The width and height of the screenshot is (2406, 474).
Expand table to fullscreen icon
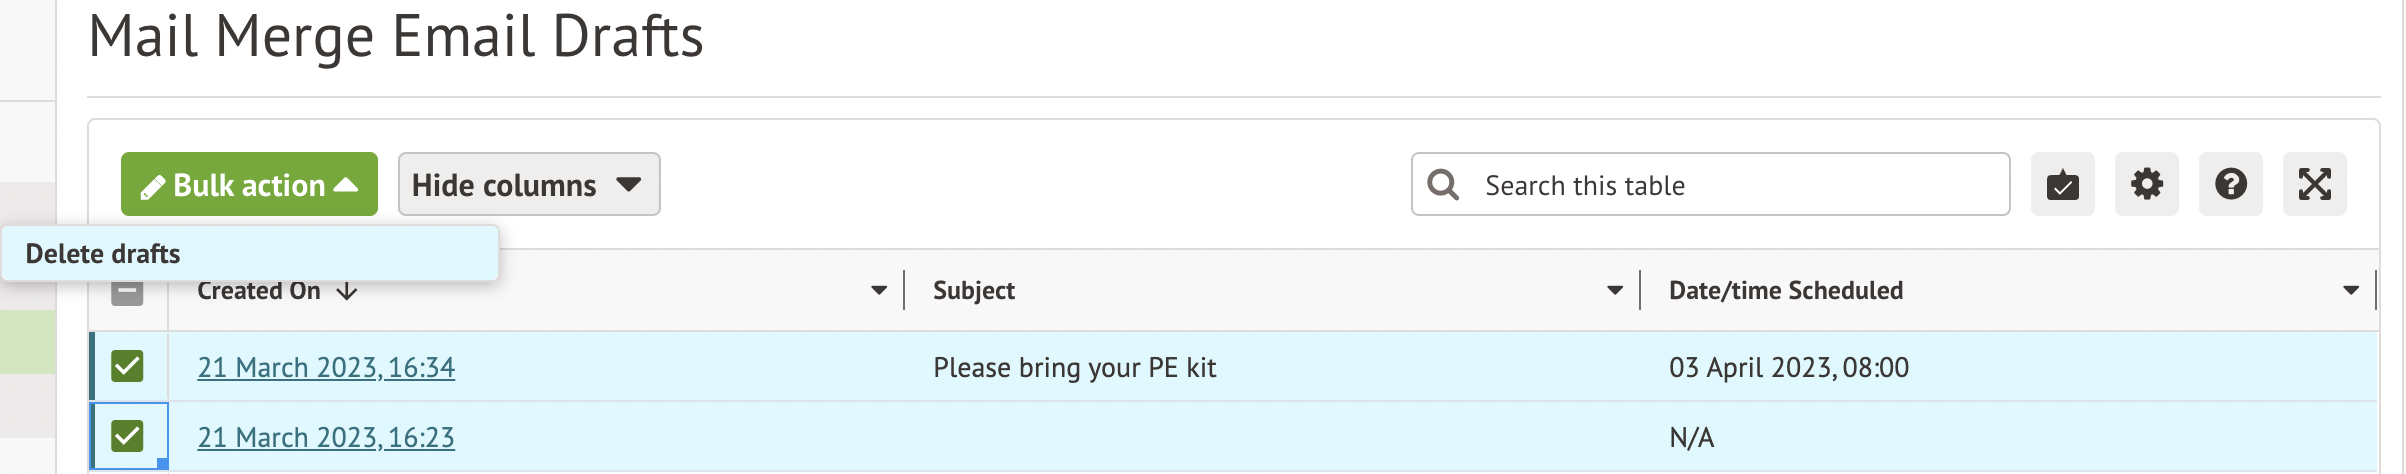2314,185
